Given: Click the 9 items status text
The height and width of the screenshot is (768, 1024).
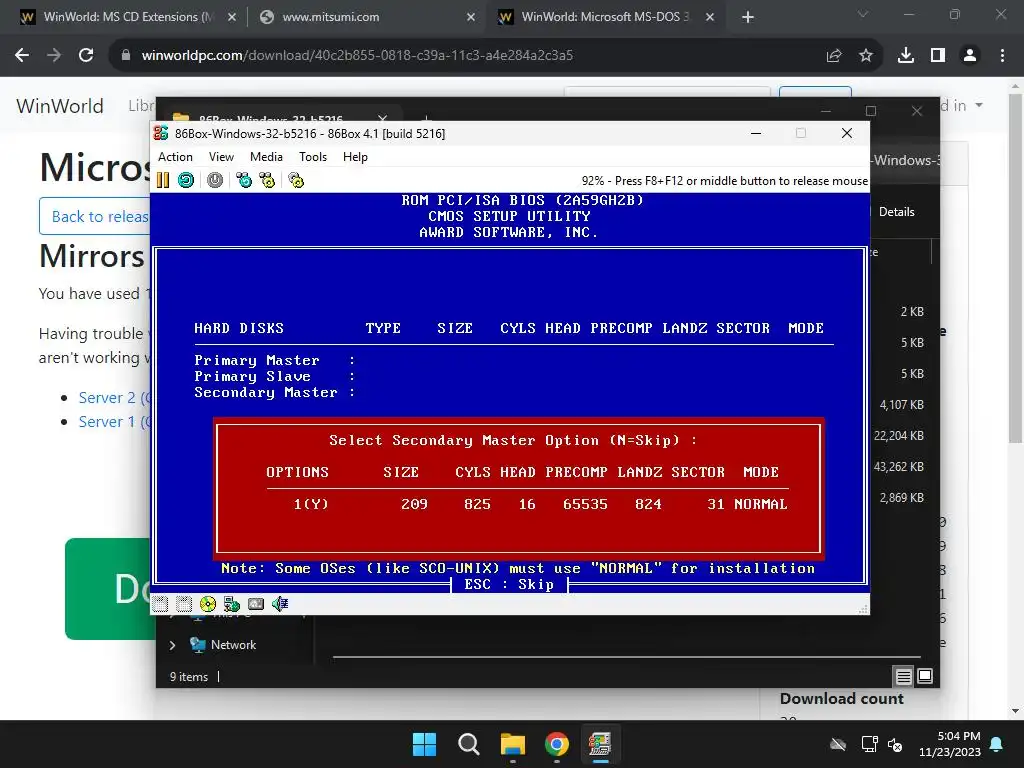Looking at the screenshot, I should [x=189, y=677].
